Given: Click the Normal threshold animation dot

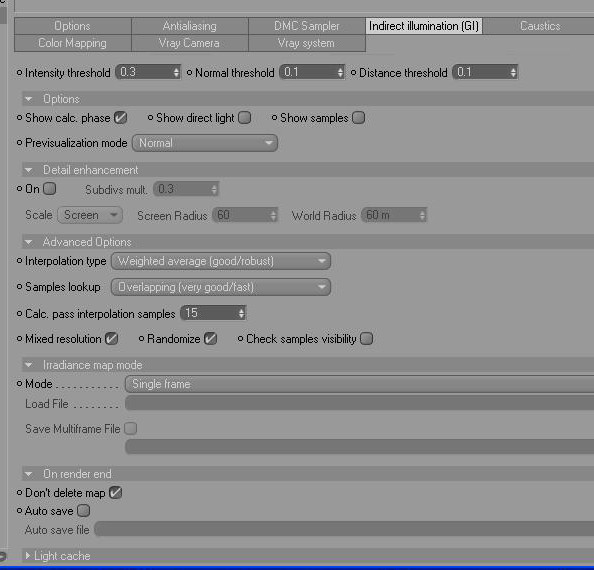Looking at the screenshot, I should click(x=189, y=72).
